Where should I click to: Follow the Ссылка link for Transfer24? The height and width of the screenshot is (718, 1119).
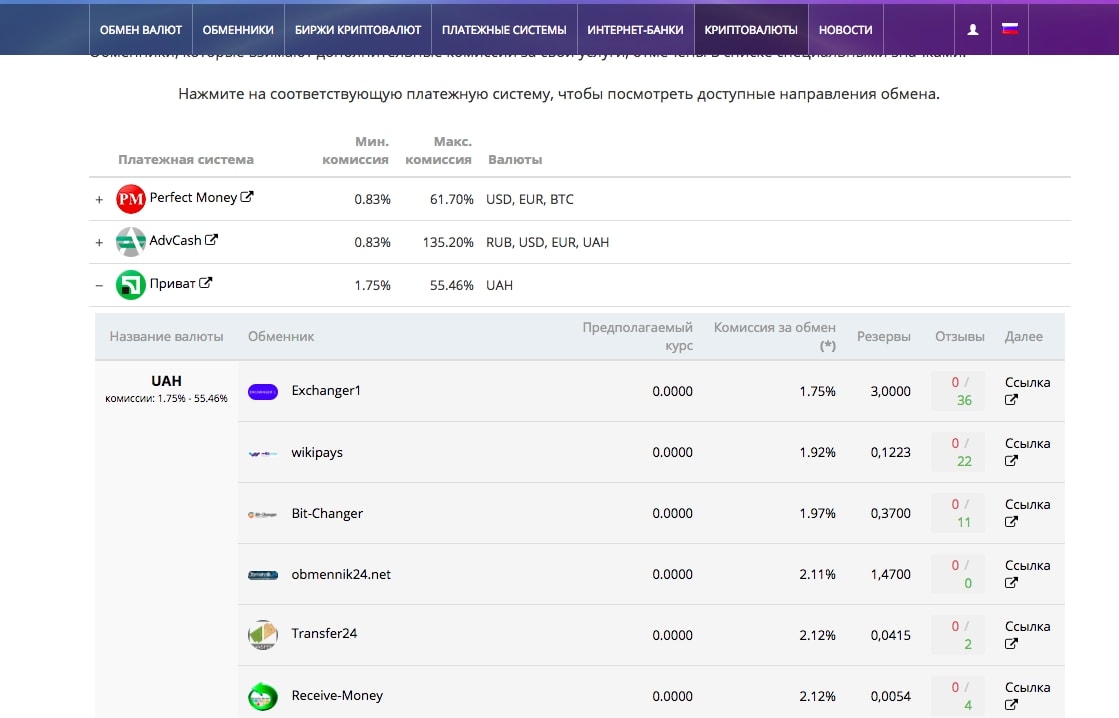click(x=1028, y=627)
